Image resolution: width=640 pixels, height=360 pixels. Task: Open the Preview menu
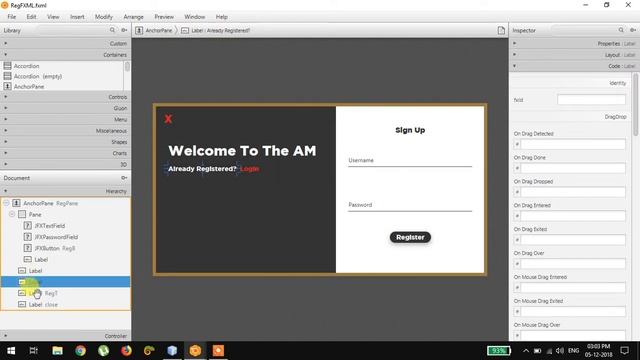164,17
